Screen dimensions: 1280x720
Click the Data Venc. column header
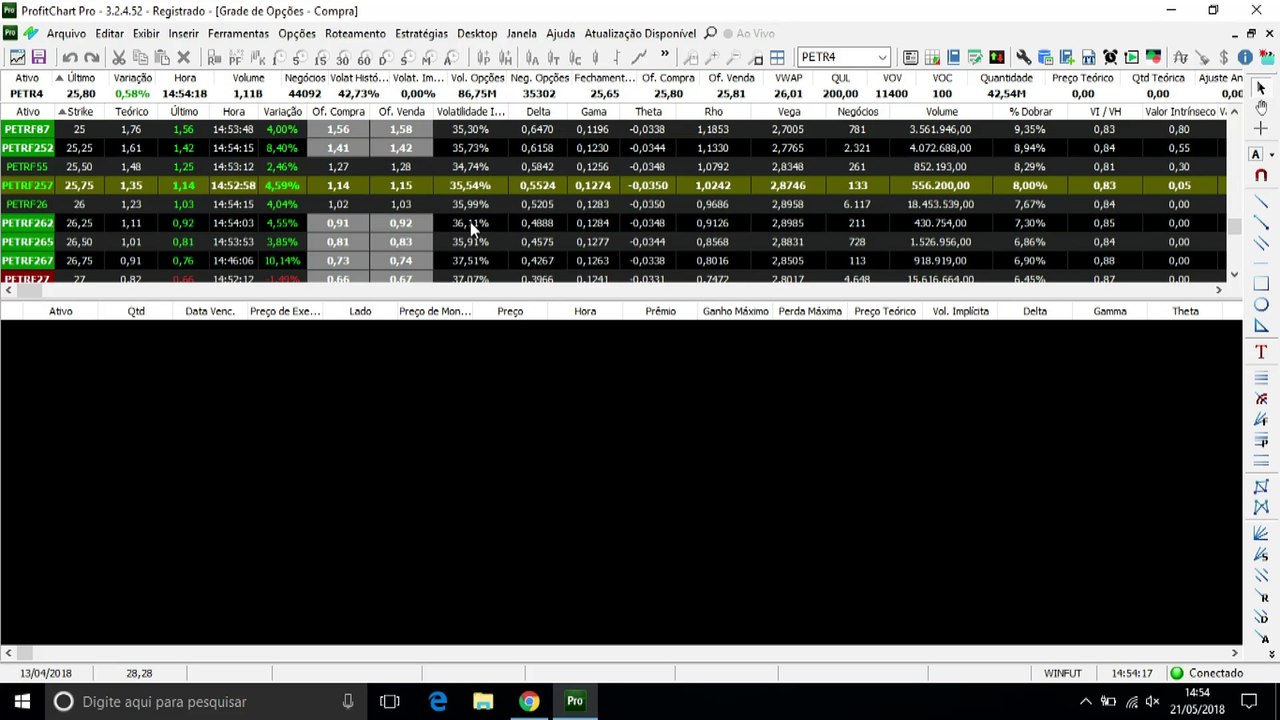tap(210, 311)
